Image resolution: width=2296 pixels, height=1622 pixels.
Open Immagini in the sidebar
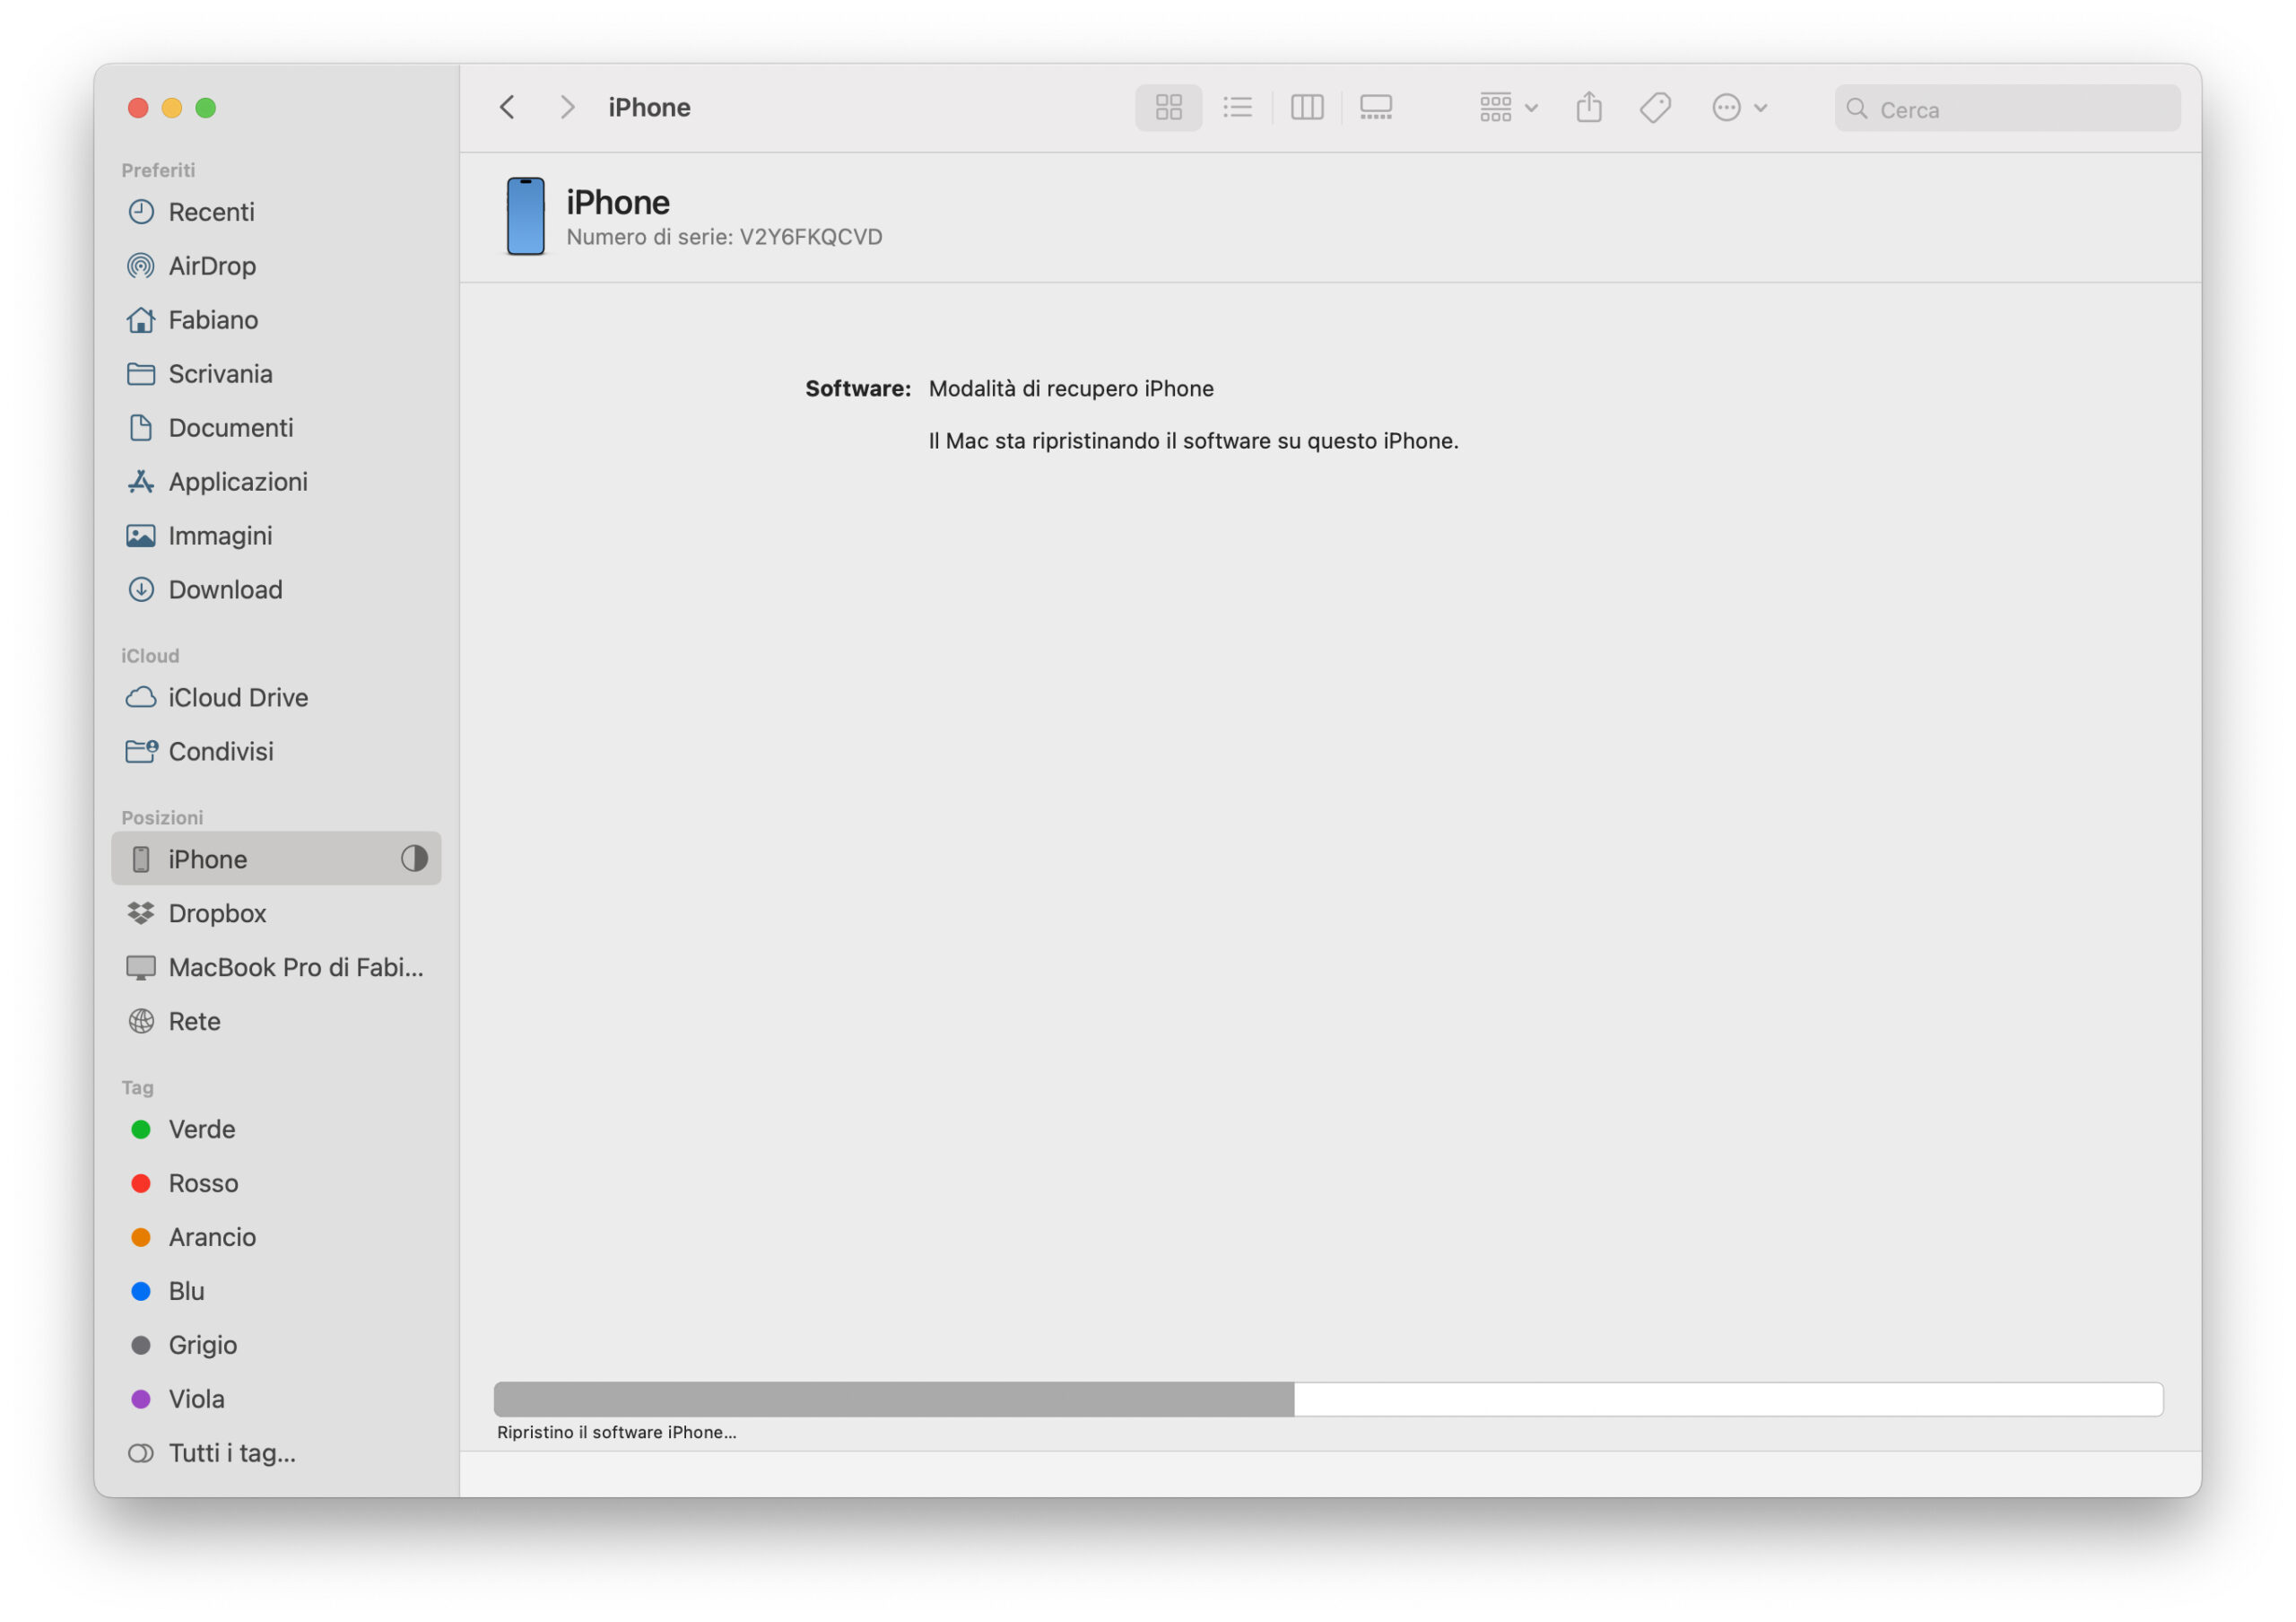pos(276,536)
